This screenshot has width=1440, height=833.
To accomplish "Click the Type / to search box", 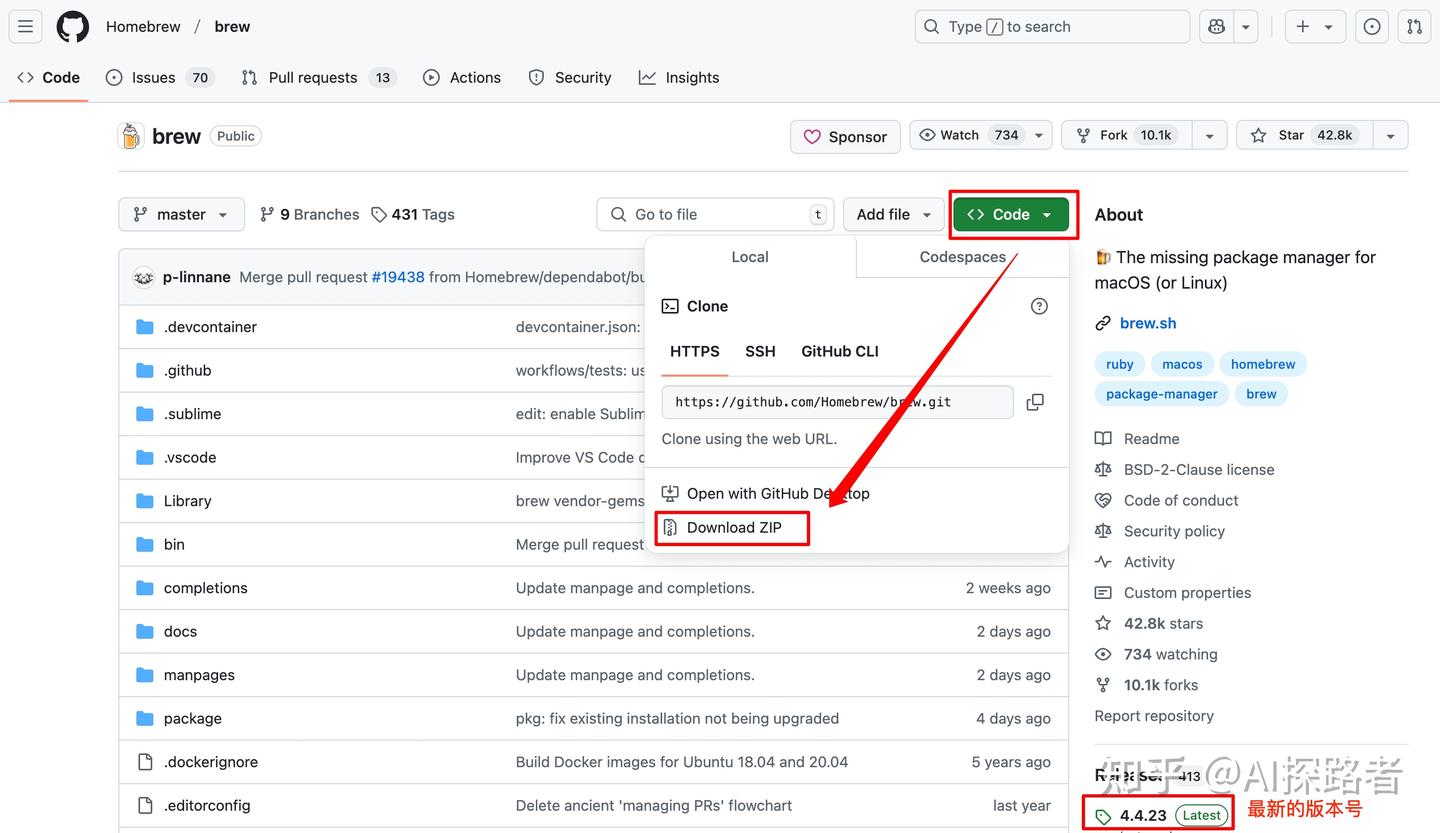I will 1052,27.
